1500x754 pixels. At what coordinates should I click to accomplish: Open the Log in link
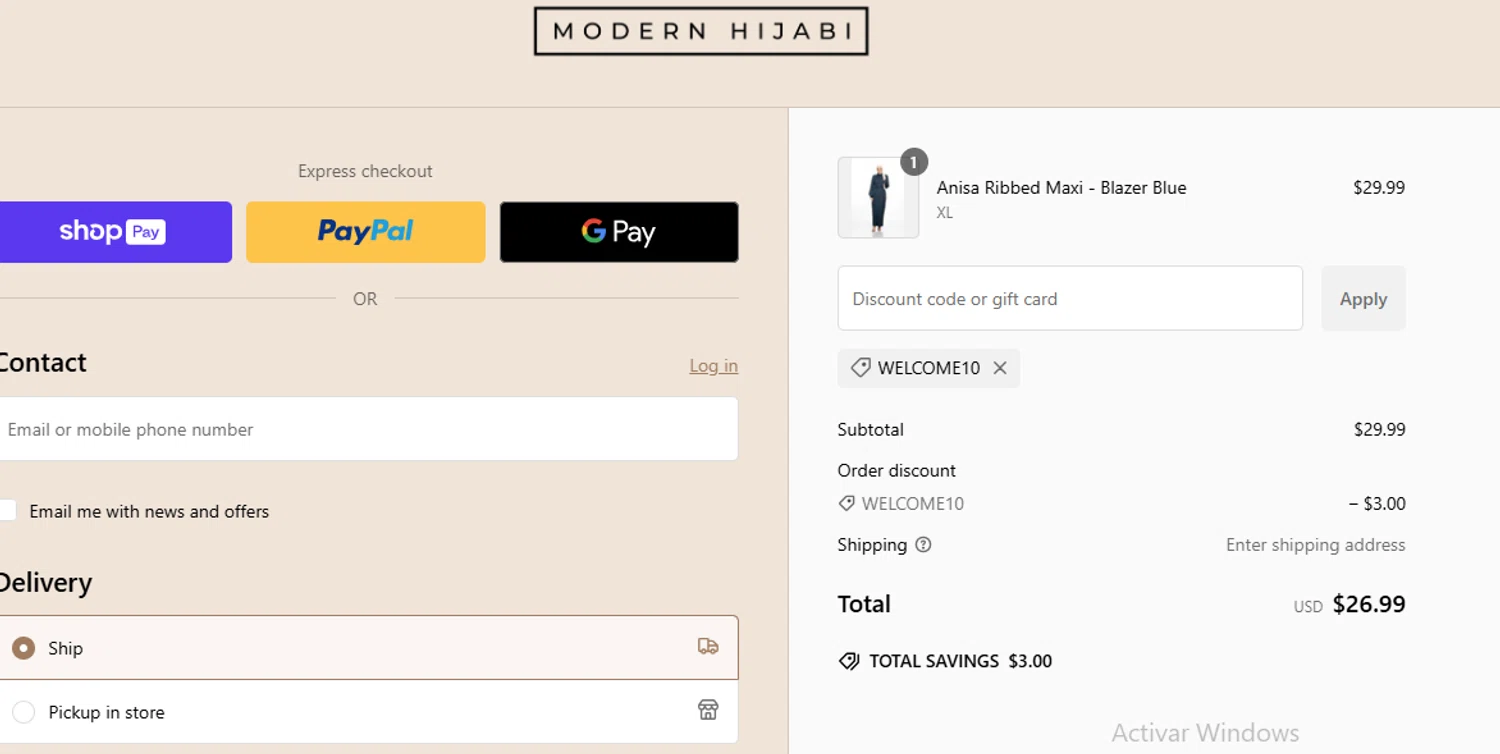[x=714, y=366]
